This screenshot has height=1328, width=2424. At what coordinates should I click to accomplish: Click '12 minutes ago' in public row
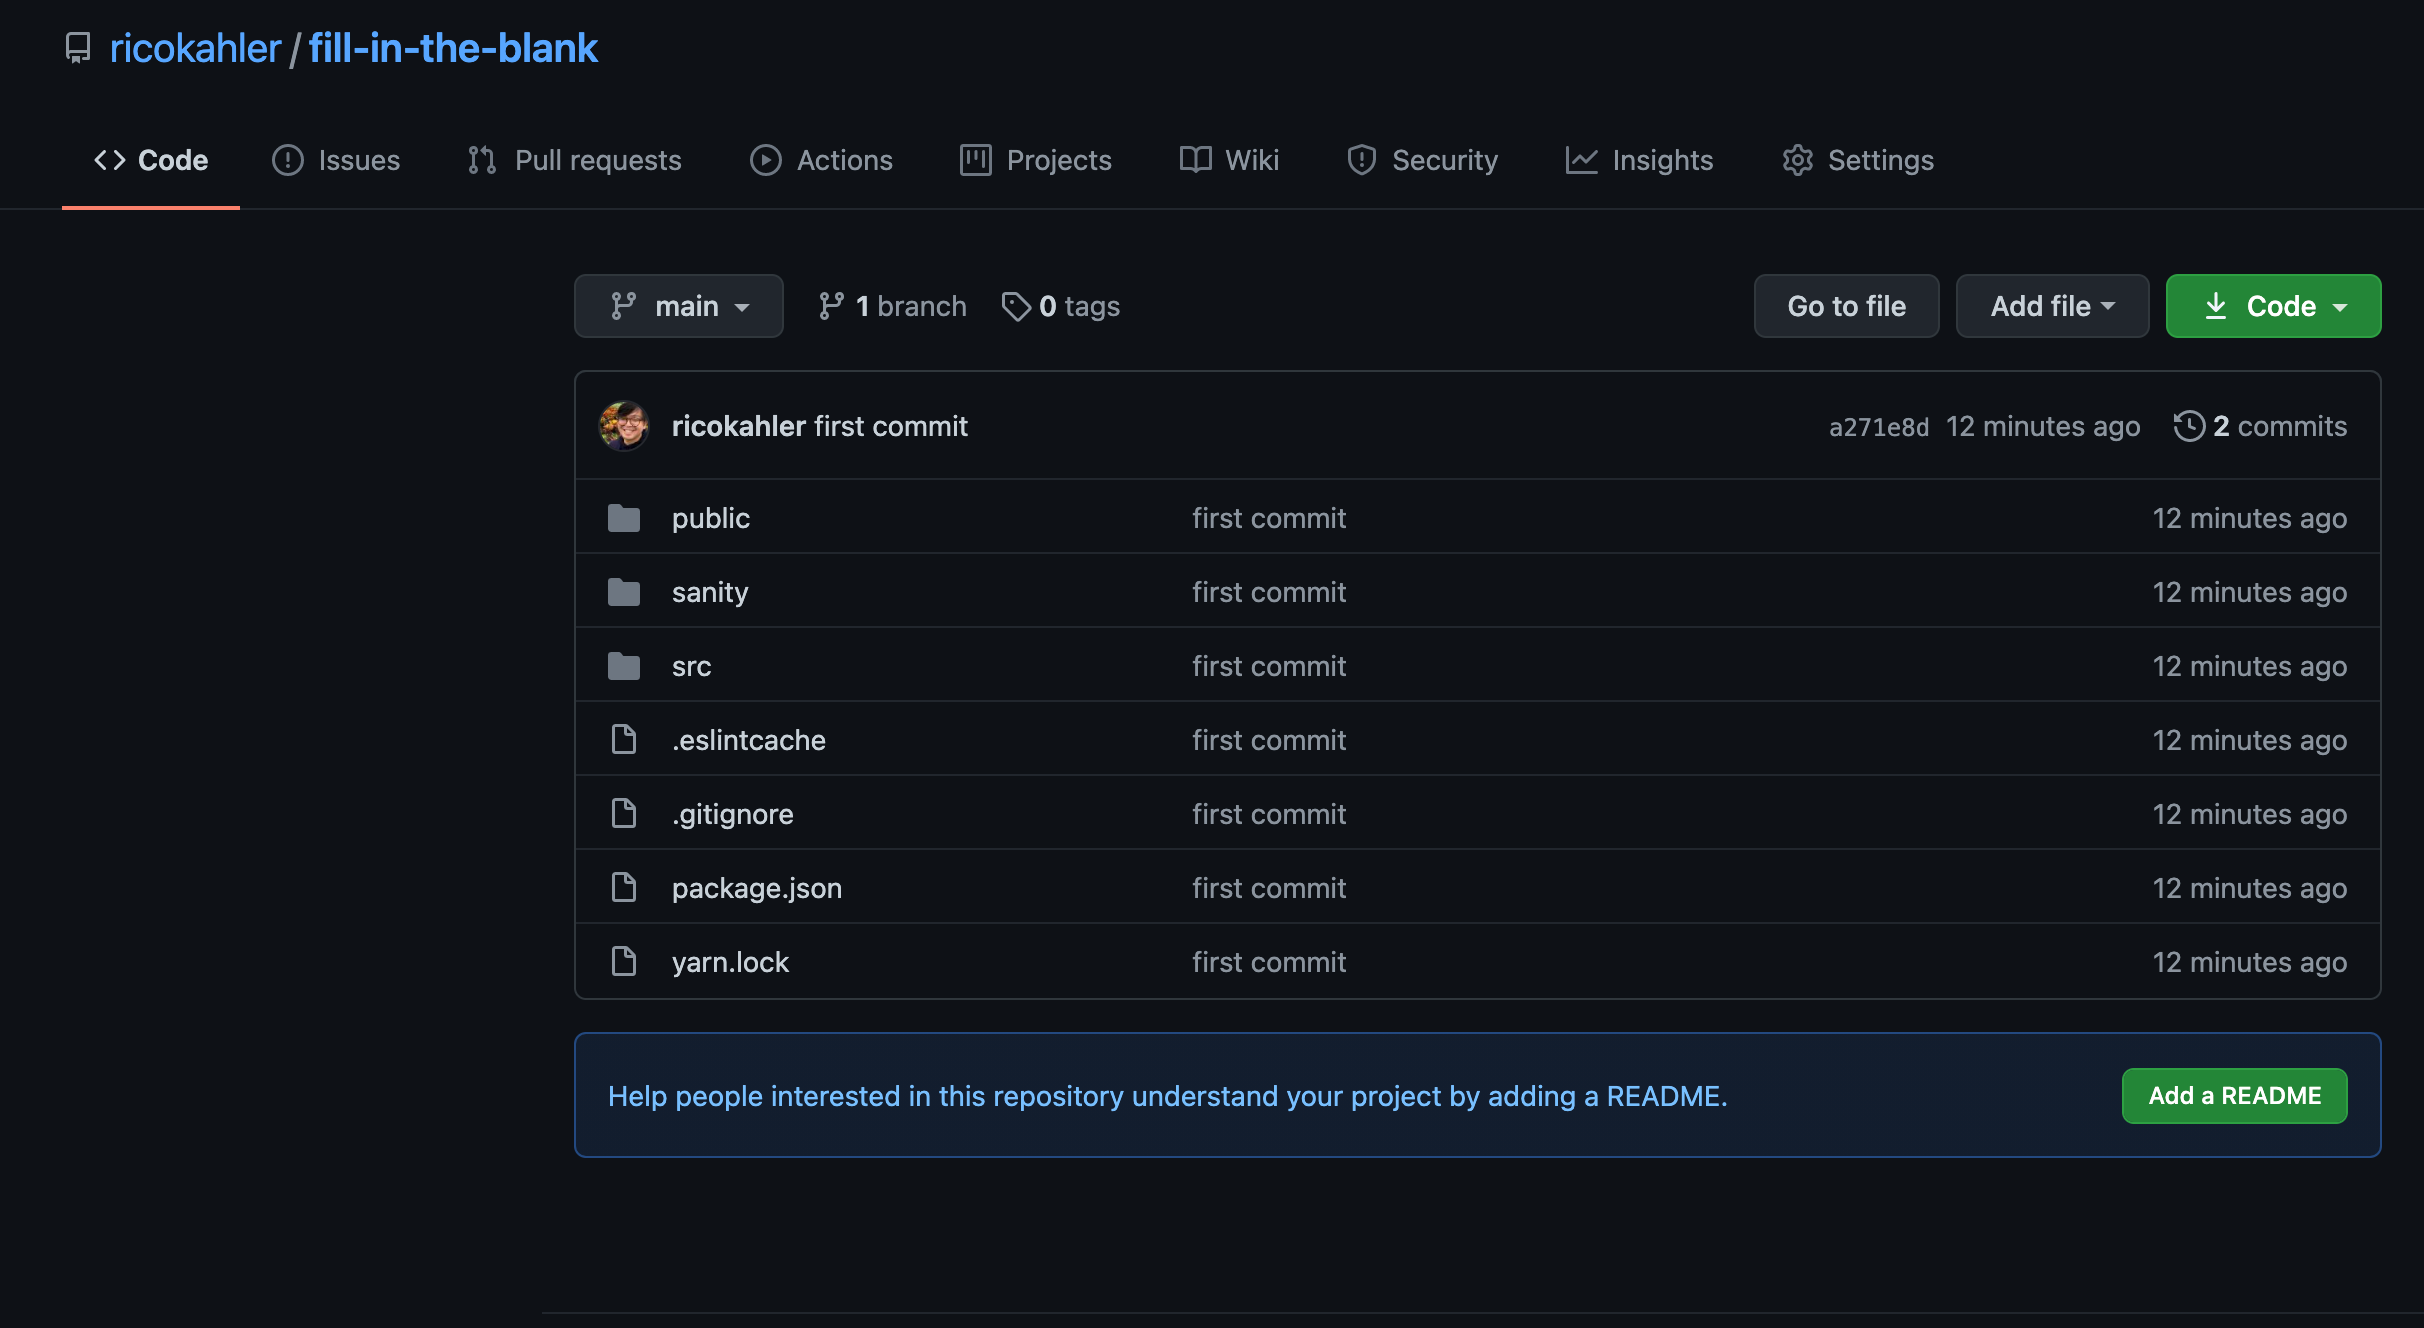(2250, 518)
